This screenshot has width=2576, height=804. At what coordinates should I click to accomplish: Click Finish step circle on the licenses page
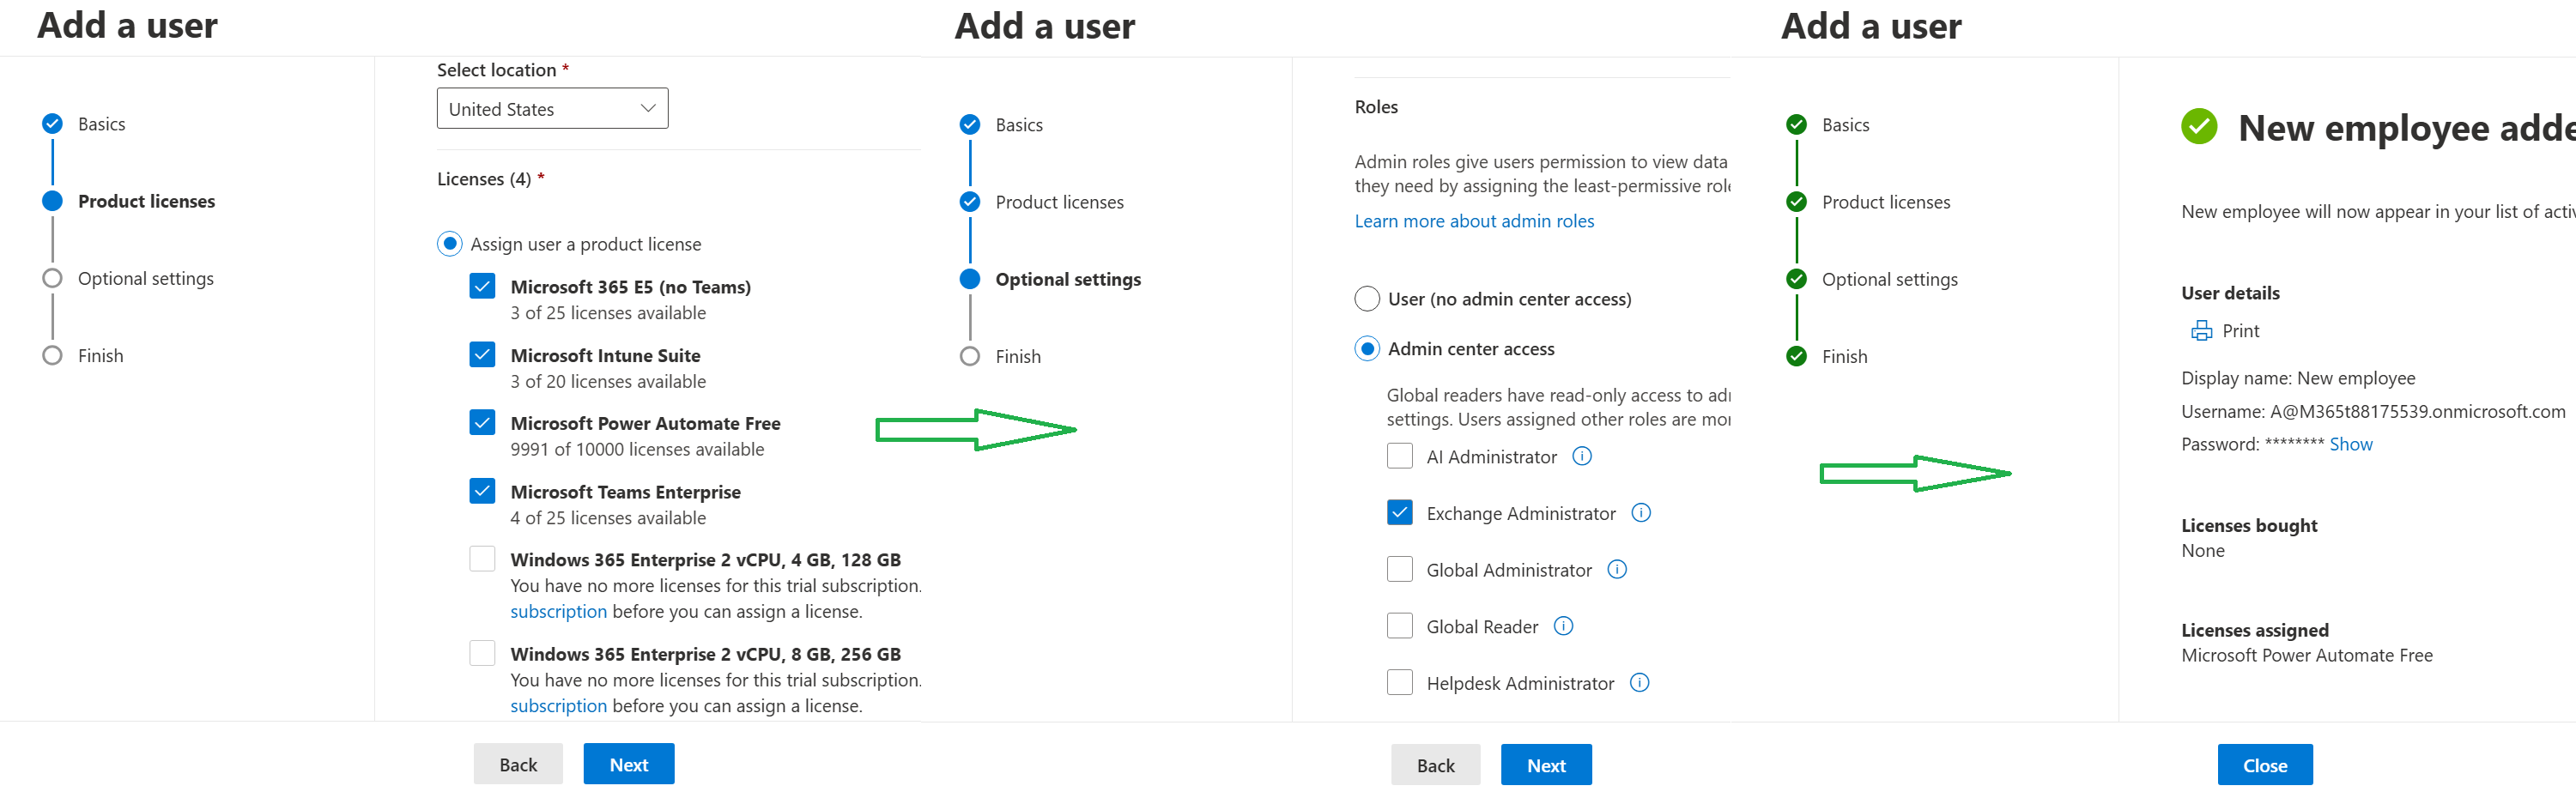click(x=52, y=355)
